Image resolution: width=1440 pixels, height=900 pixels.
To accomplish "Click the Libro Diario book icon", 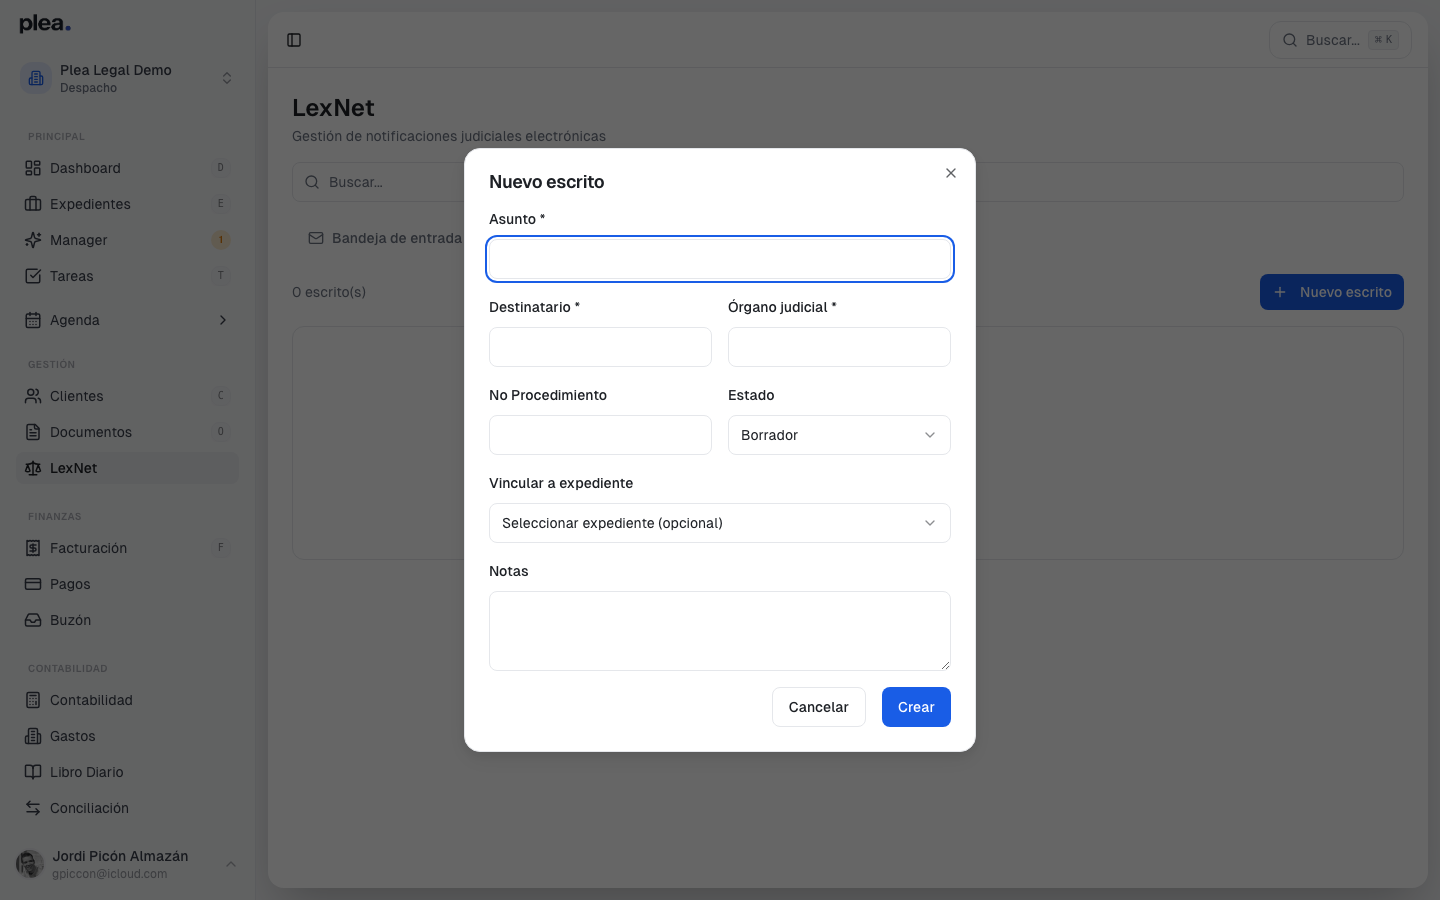I will point(33,772).
